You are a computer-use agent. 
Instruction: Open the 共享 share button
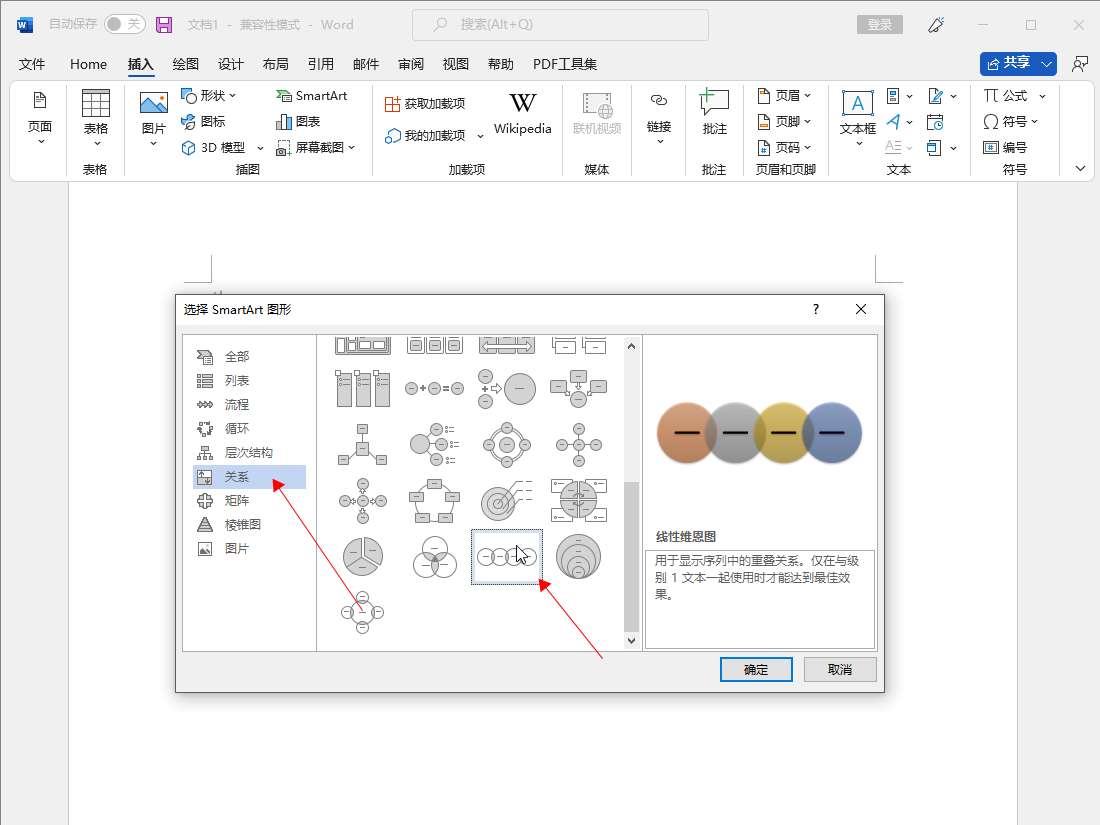click(1008, 63)
